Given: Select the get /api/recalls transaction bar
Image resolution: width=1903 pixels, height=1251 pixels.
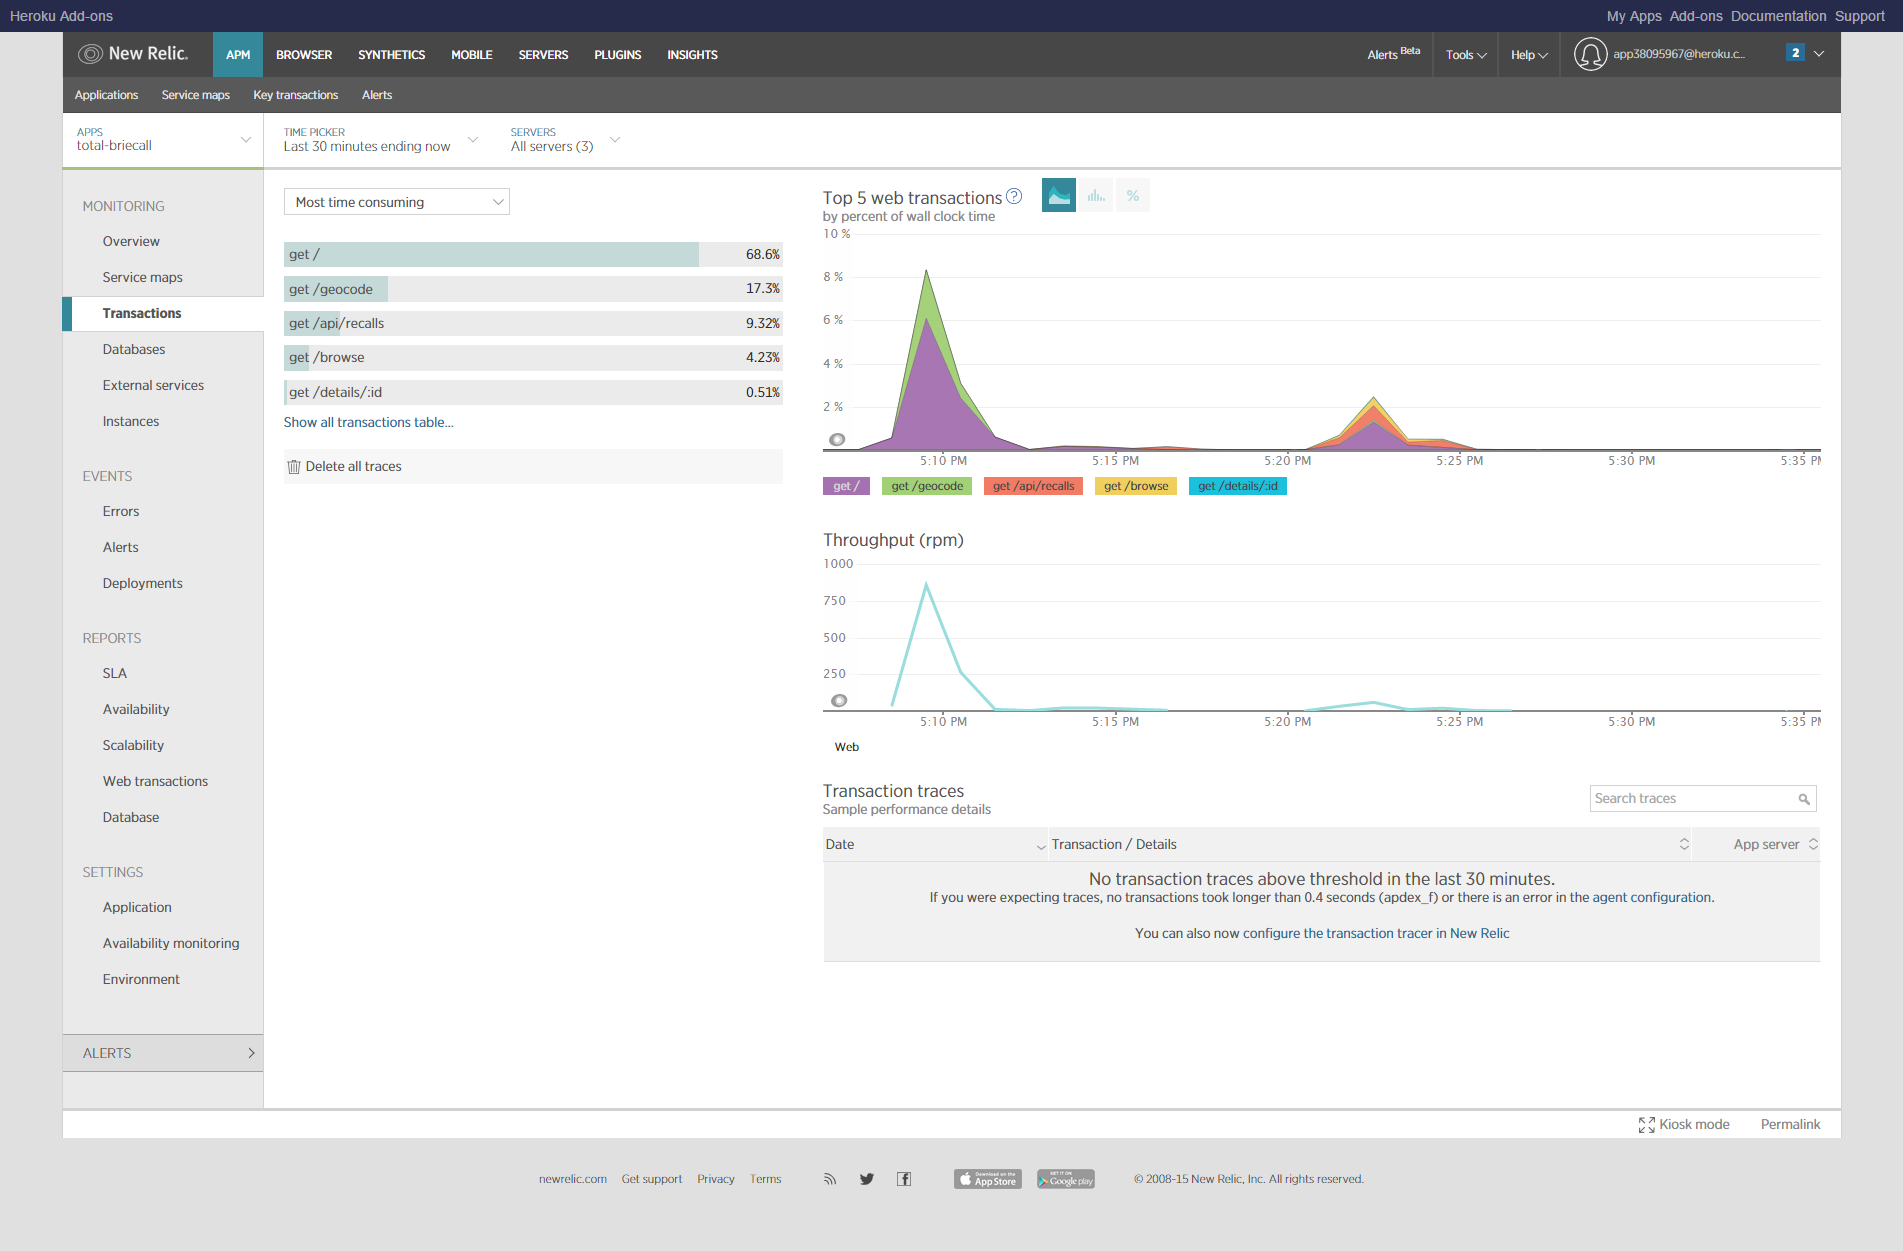Looking at the screenshot, I should [533, 324].
